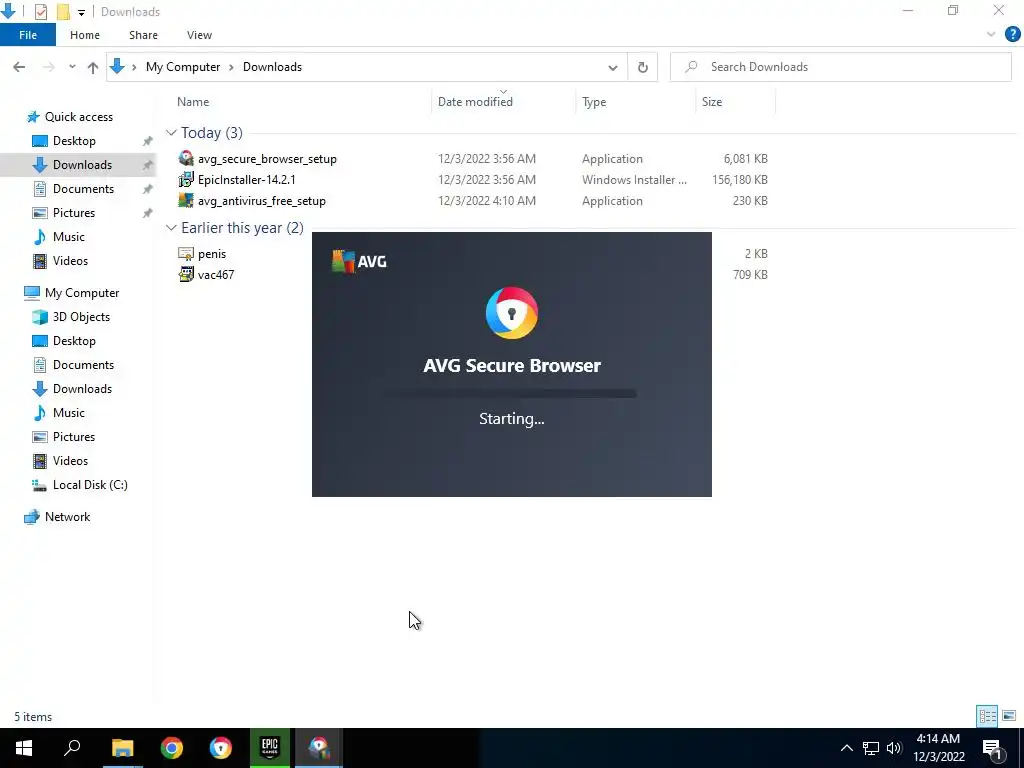Click Downloads in address breadcrumb
The image size is (1024, 768).
272,67
